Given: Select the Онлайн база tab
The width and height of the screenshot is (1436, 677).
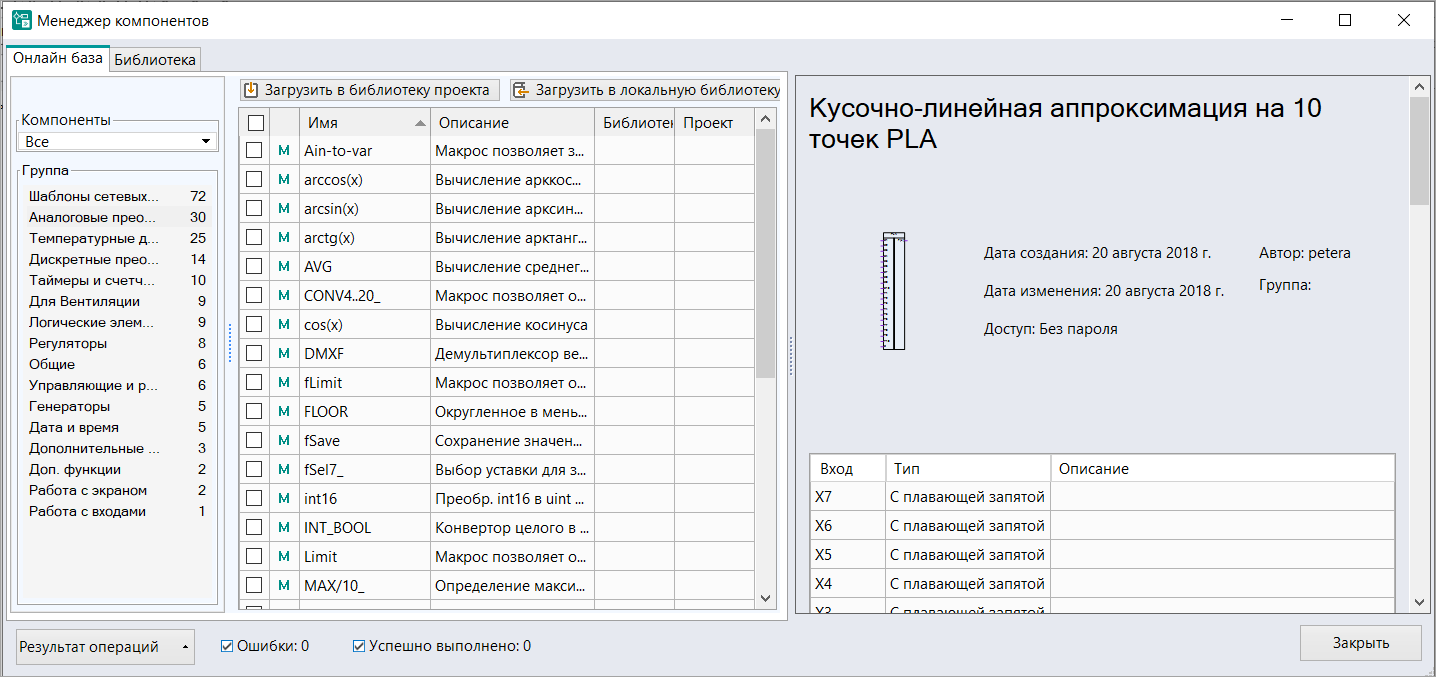Looking at the screenshot, I should (58, 58).
